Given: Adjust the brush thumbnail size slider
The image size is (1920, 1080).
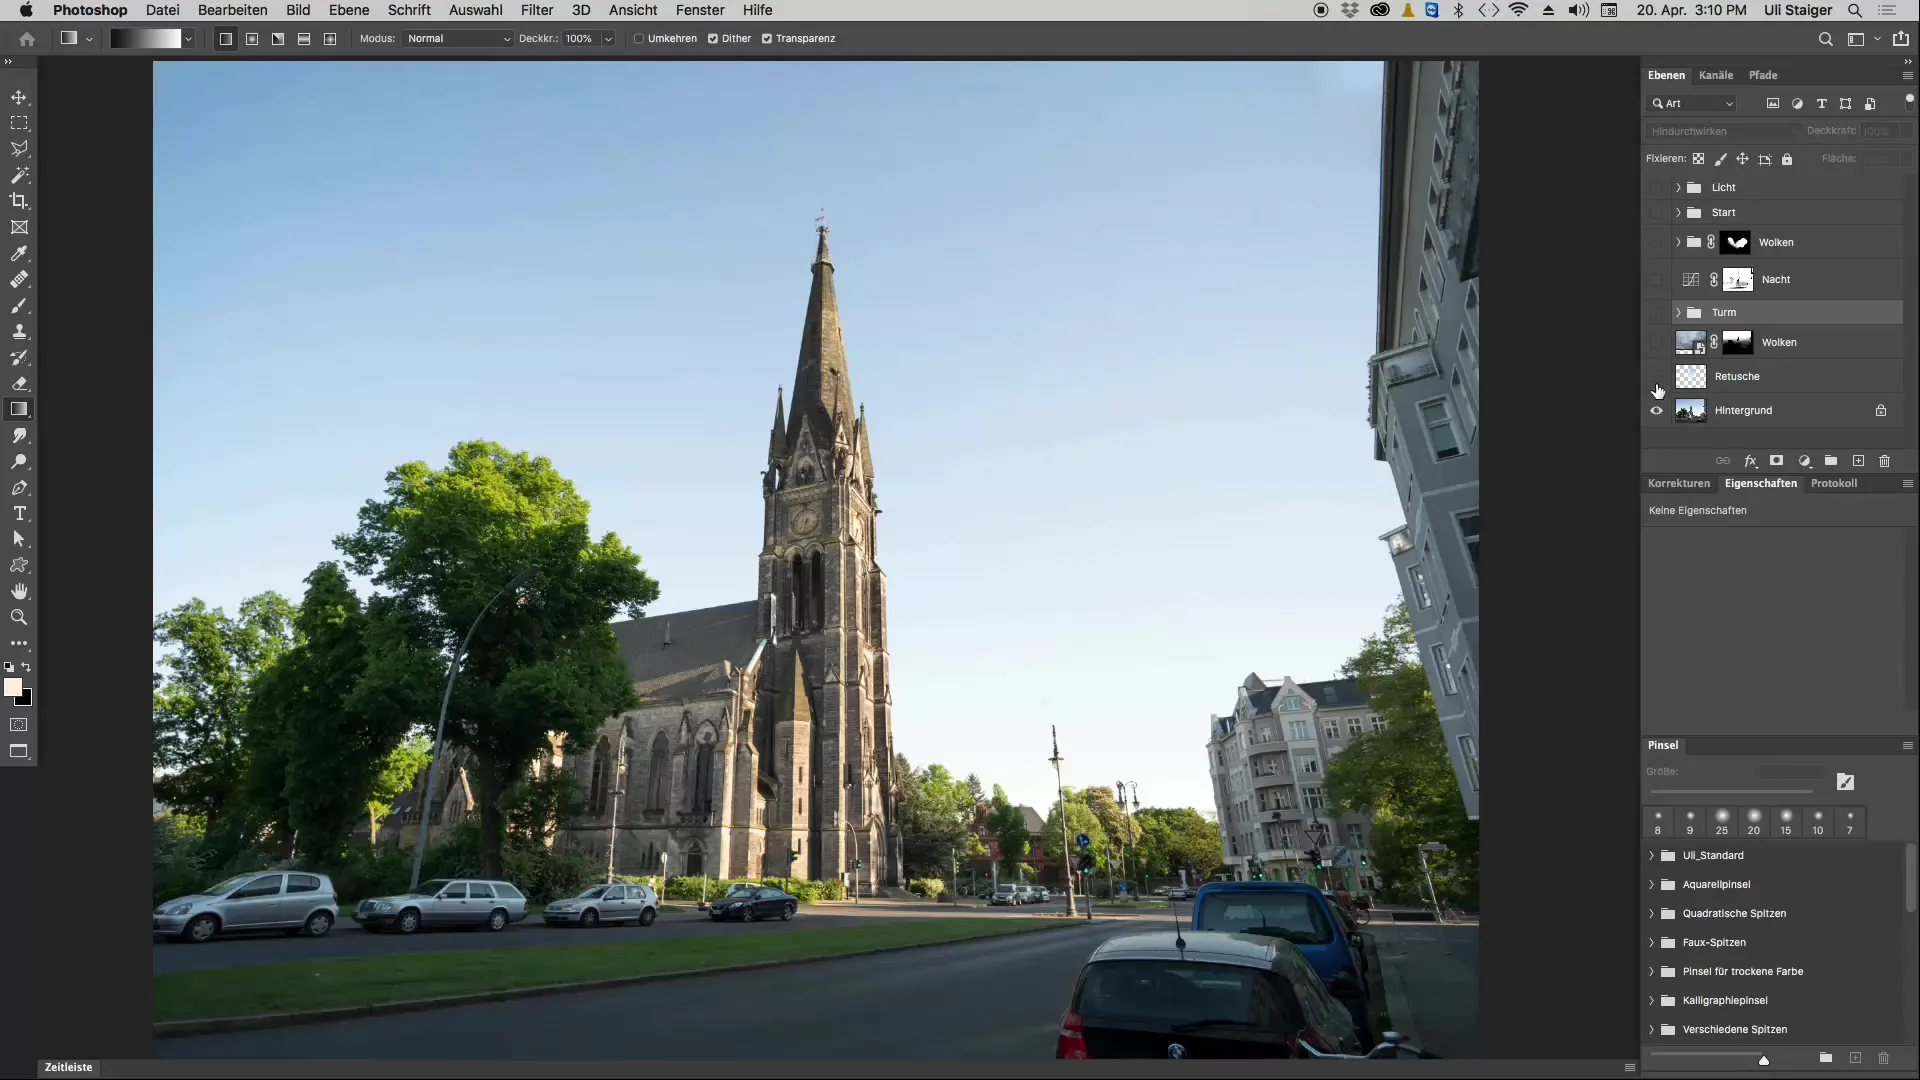Looking at the screenshot, I should (1764, 1059).
